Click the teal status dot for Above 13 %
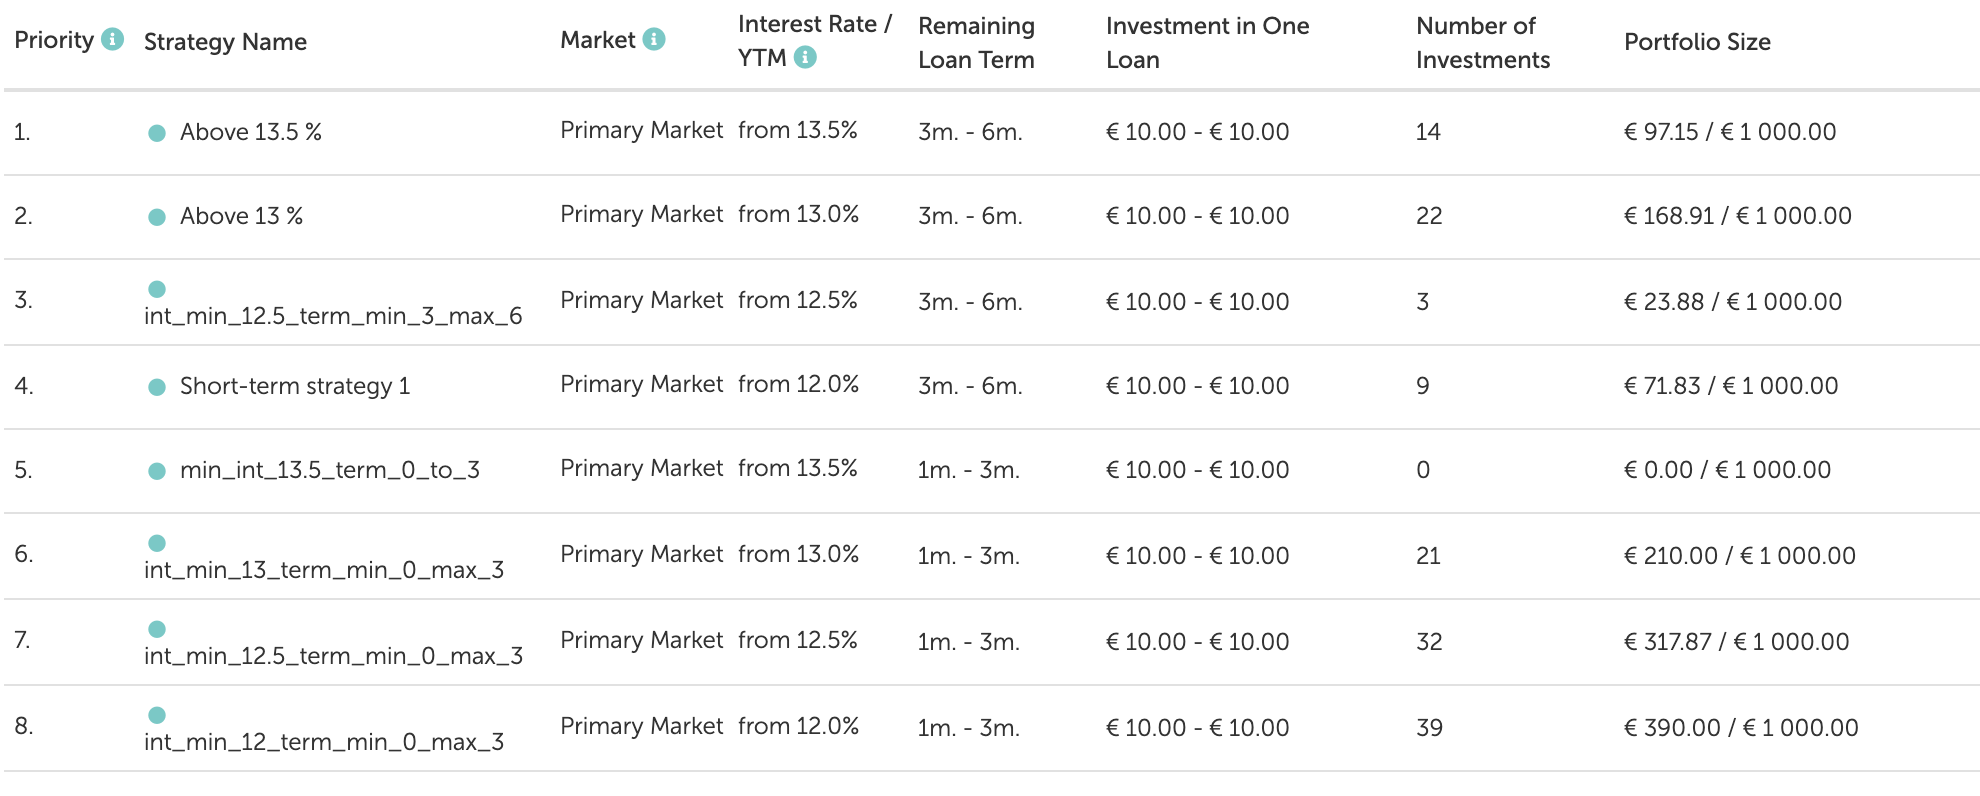The height and width of the screenshot is (796, 1980). point(157,217)
